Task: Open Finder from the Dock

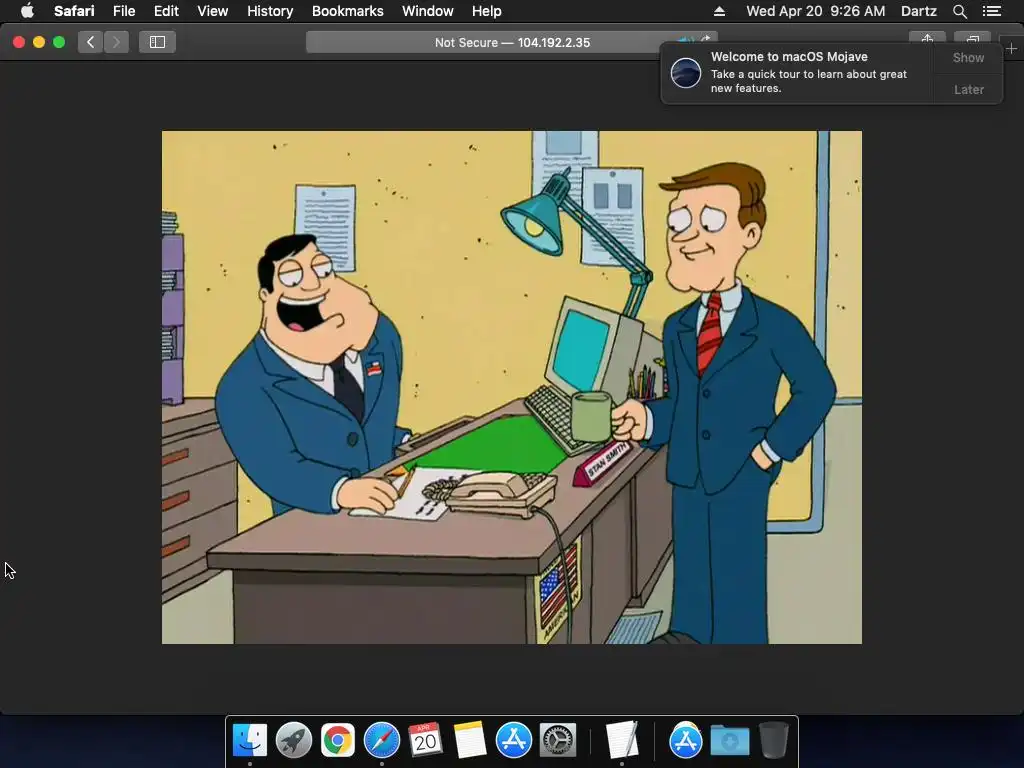Action: [250, 741]
